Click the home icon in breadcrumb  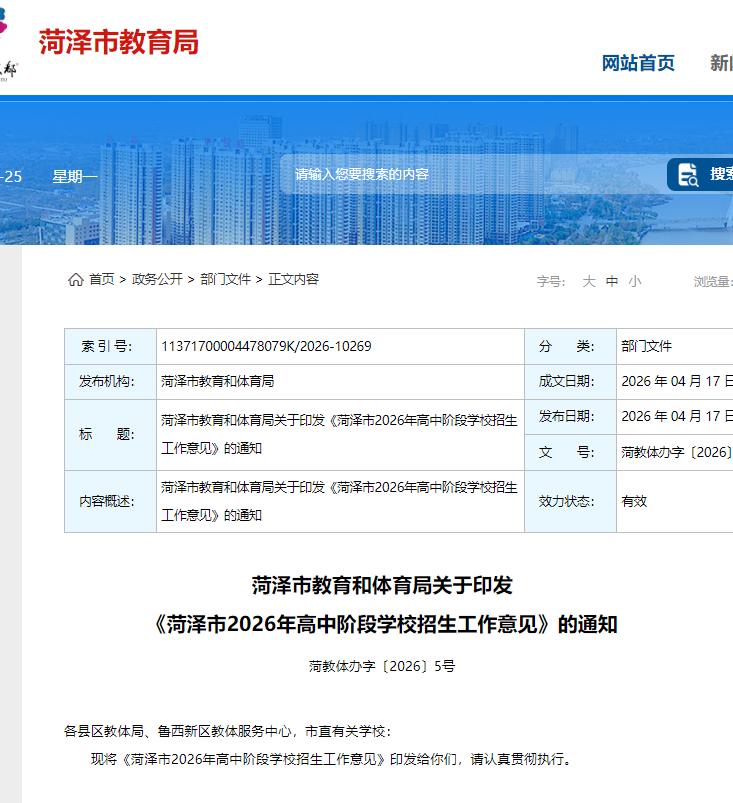(x=76, y=280)
